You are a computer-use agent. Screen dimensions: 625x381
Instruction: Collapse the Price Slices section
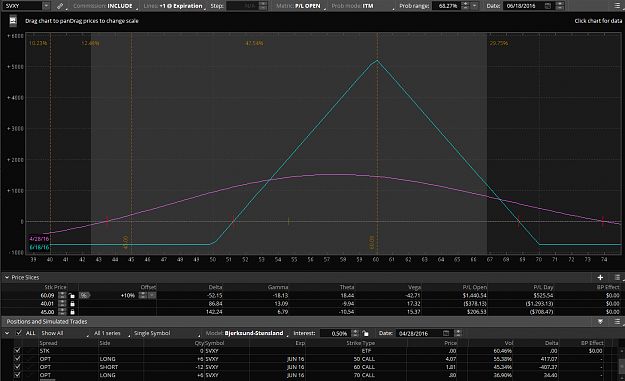[x=7, y=277]
